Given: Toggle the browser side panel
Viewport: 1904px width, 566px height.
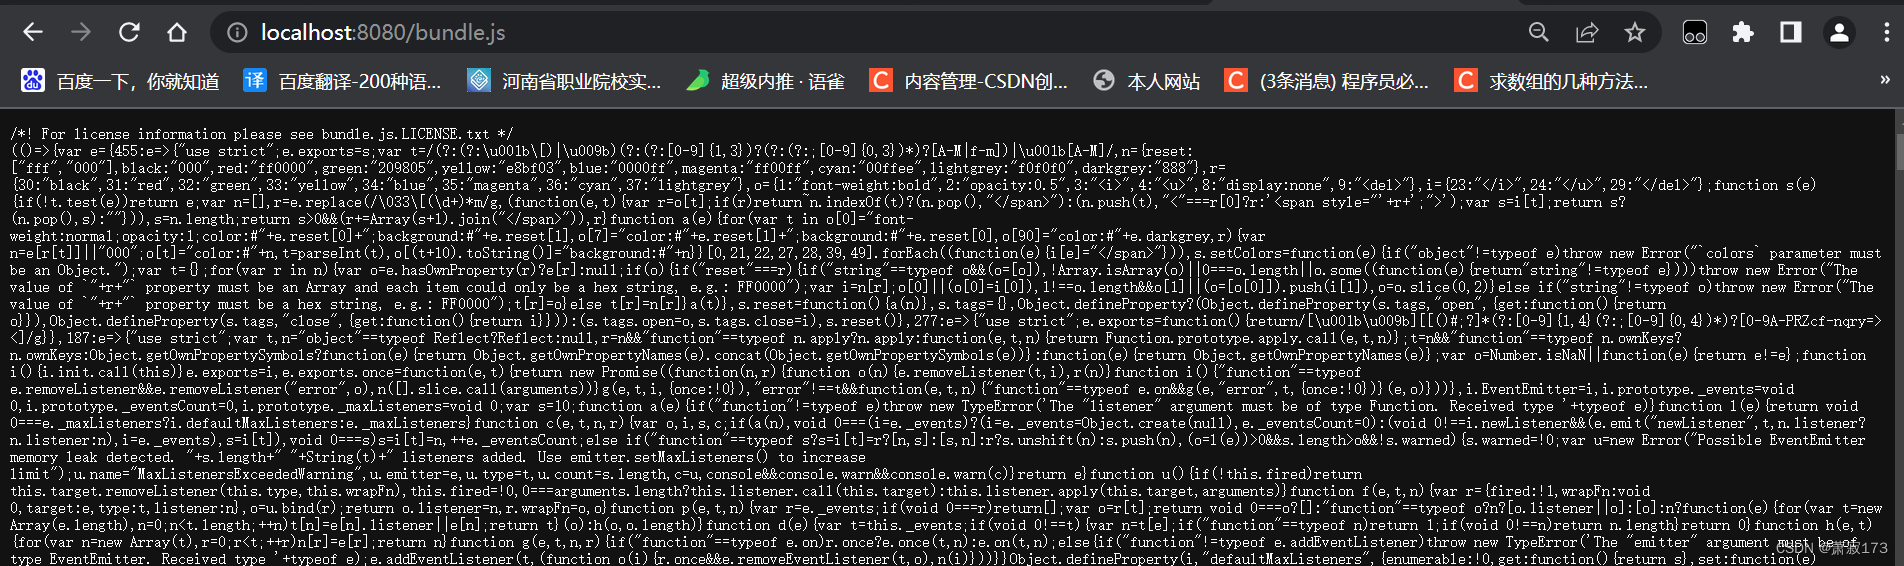Looking at the screenshot, I should point(1791,32).
